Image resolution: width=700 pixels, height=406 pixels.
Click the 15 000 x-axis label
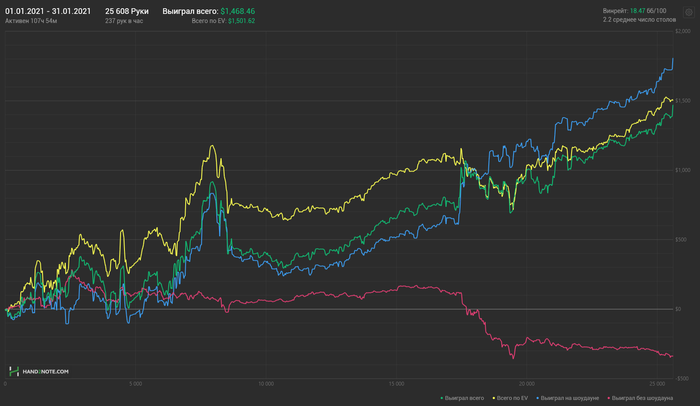(x=396, y=384)
